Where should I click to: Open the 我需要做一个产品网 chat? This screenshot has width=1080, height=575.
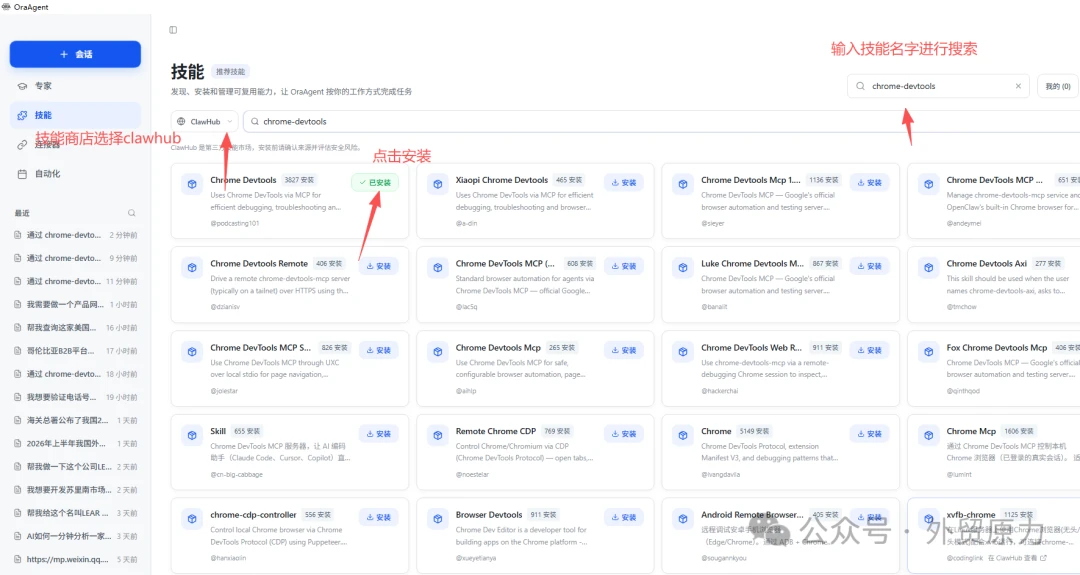pos(75,304)
